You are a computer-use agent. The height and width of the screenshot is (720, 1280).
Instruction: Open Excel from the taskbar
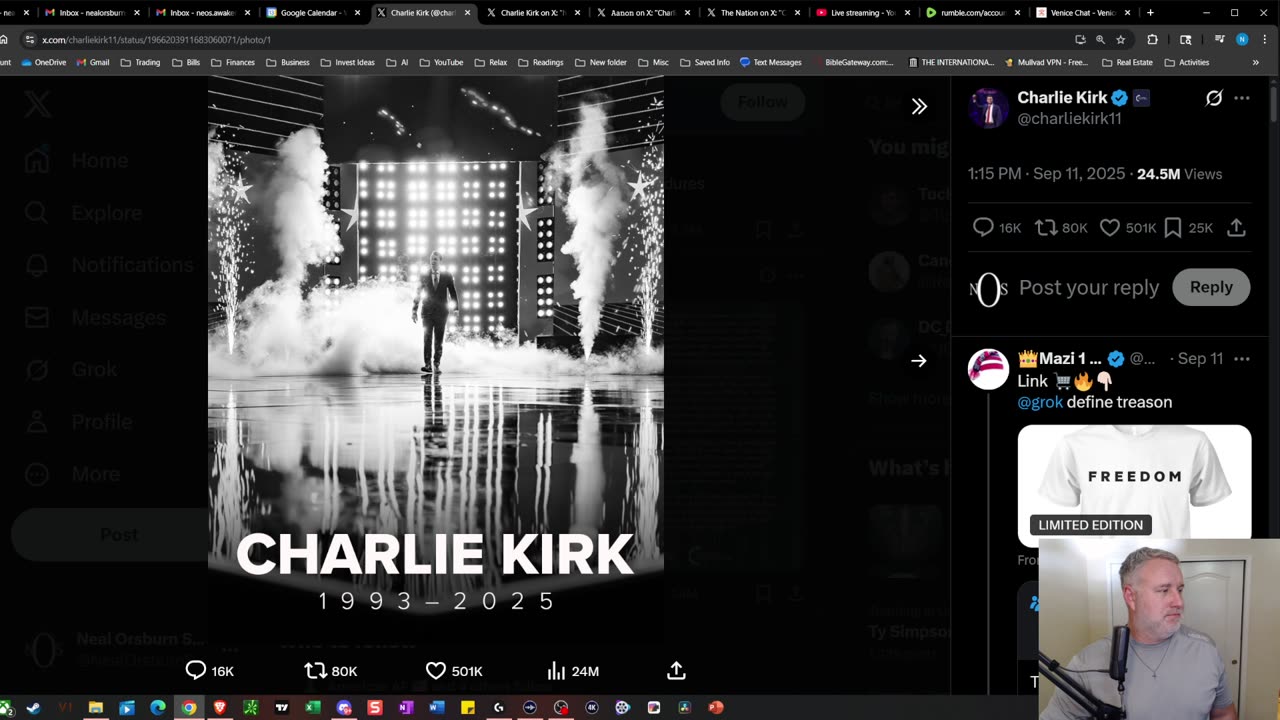tap(312, 707)
